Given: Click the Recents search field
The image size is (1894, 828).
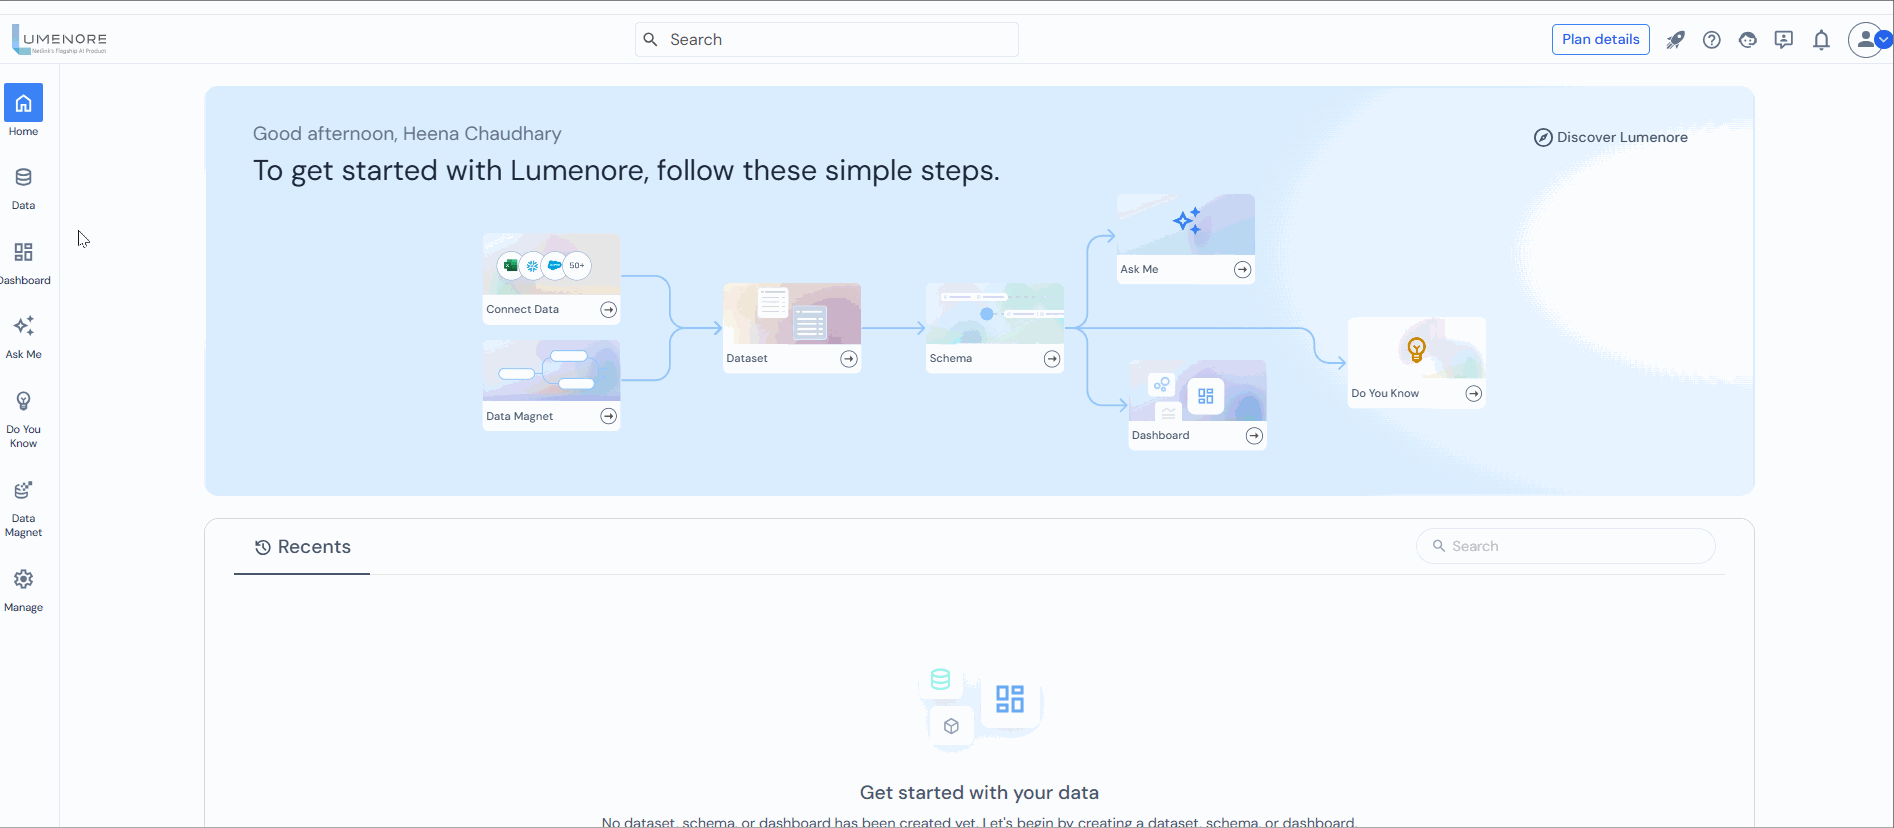Looking at the screenshot, I should [1566, 546].
